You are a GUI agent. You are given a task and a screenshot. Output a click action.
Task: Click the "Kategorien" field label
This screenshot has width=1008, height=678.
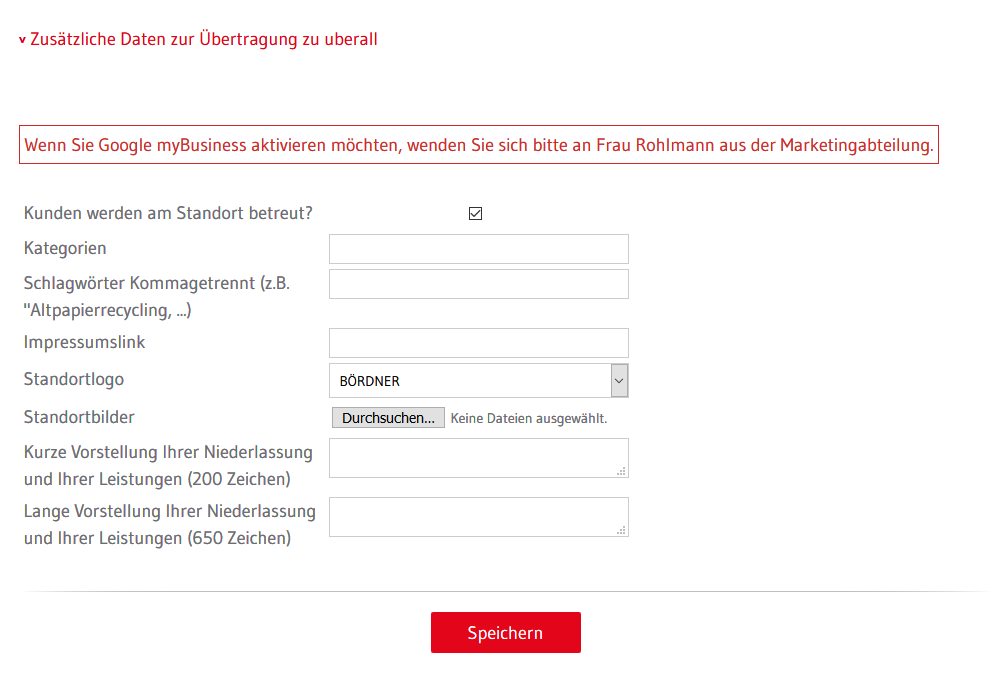click(65, 249)
